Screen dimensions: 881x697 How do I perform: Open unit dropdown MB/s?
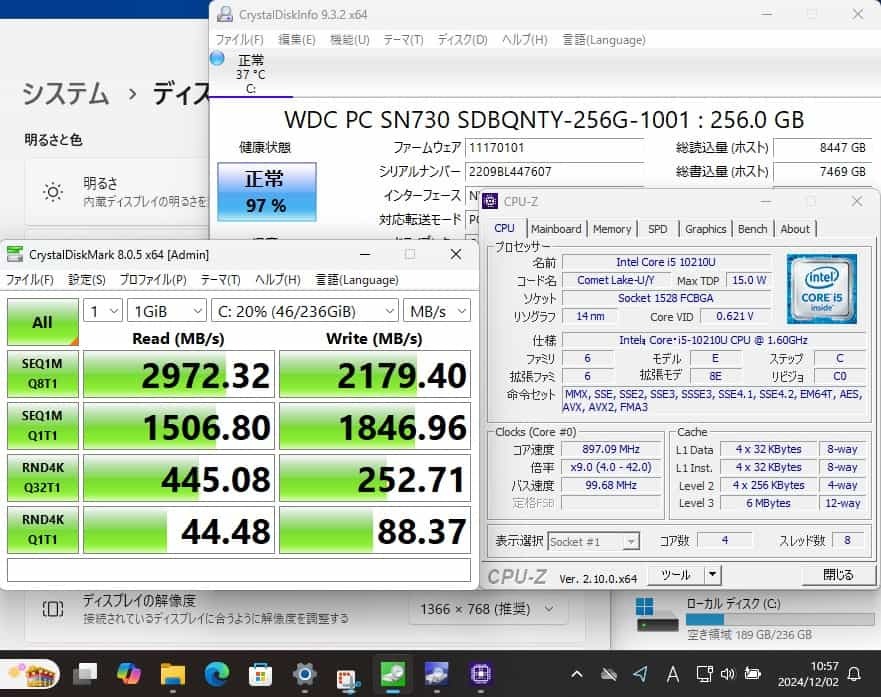tap(437, 311)
